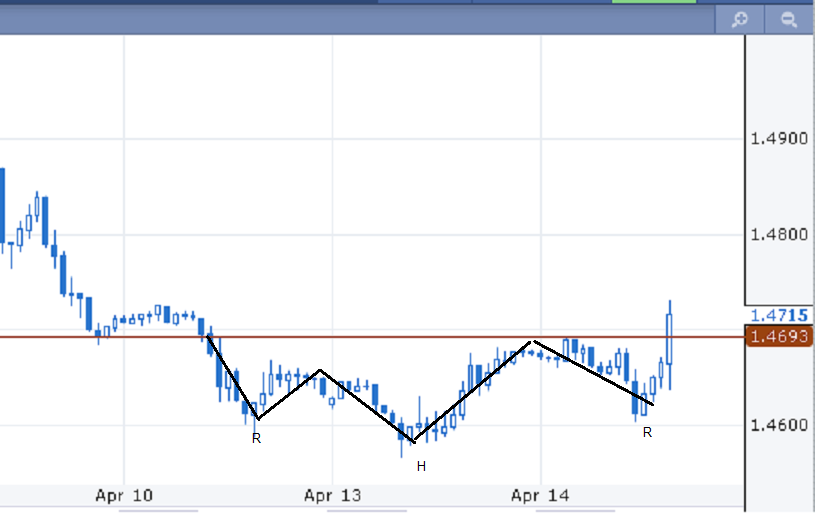Select the last breakout candlestick near 1.4715
The image size is (815, 514).
coord(669,345)
